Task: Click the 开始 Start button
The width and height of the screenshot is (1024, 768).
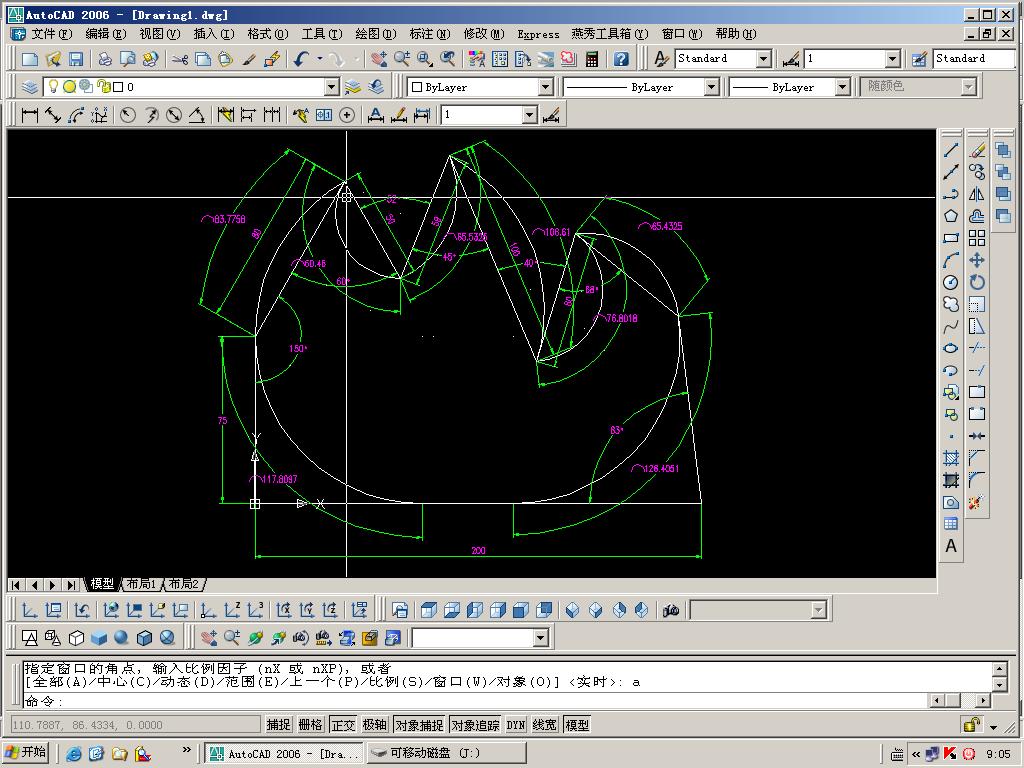Action: tap(26, 753)
